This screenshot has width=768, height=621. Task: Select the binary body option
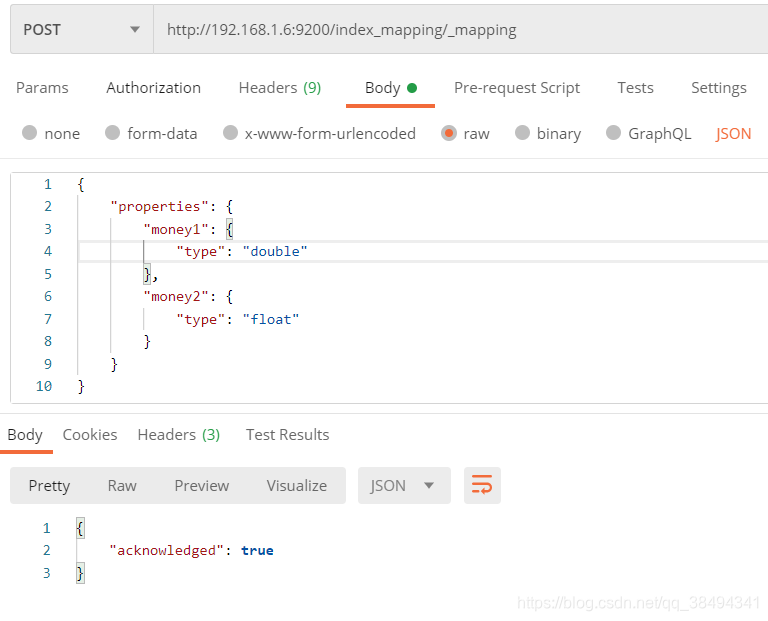pyautogui.click(x=523, y=133)
